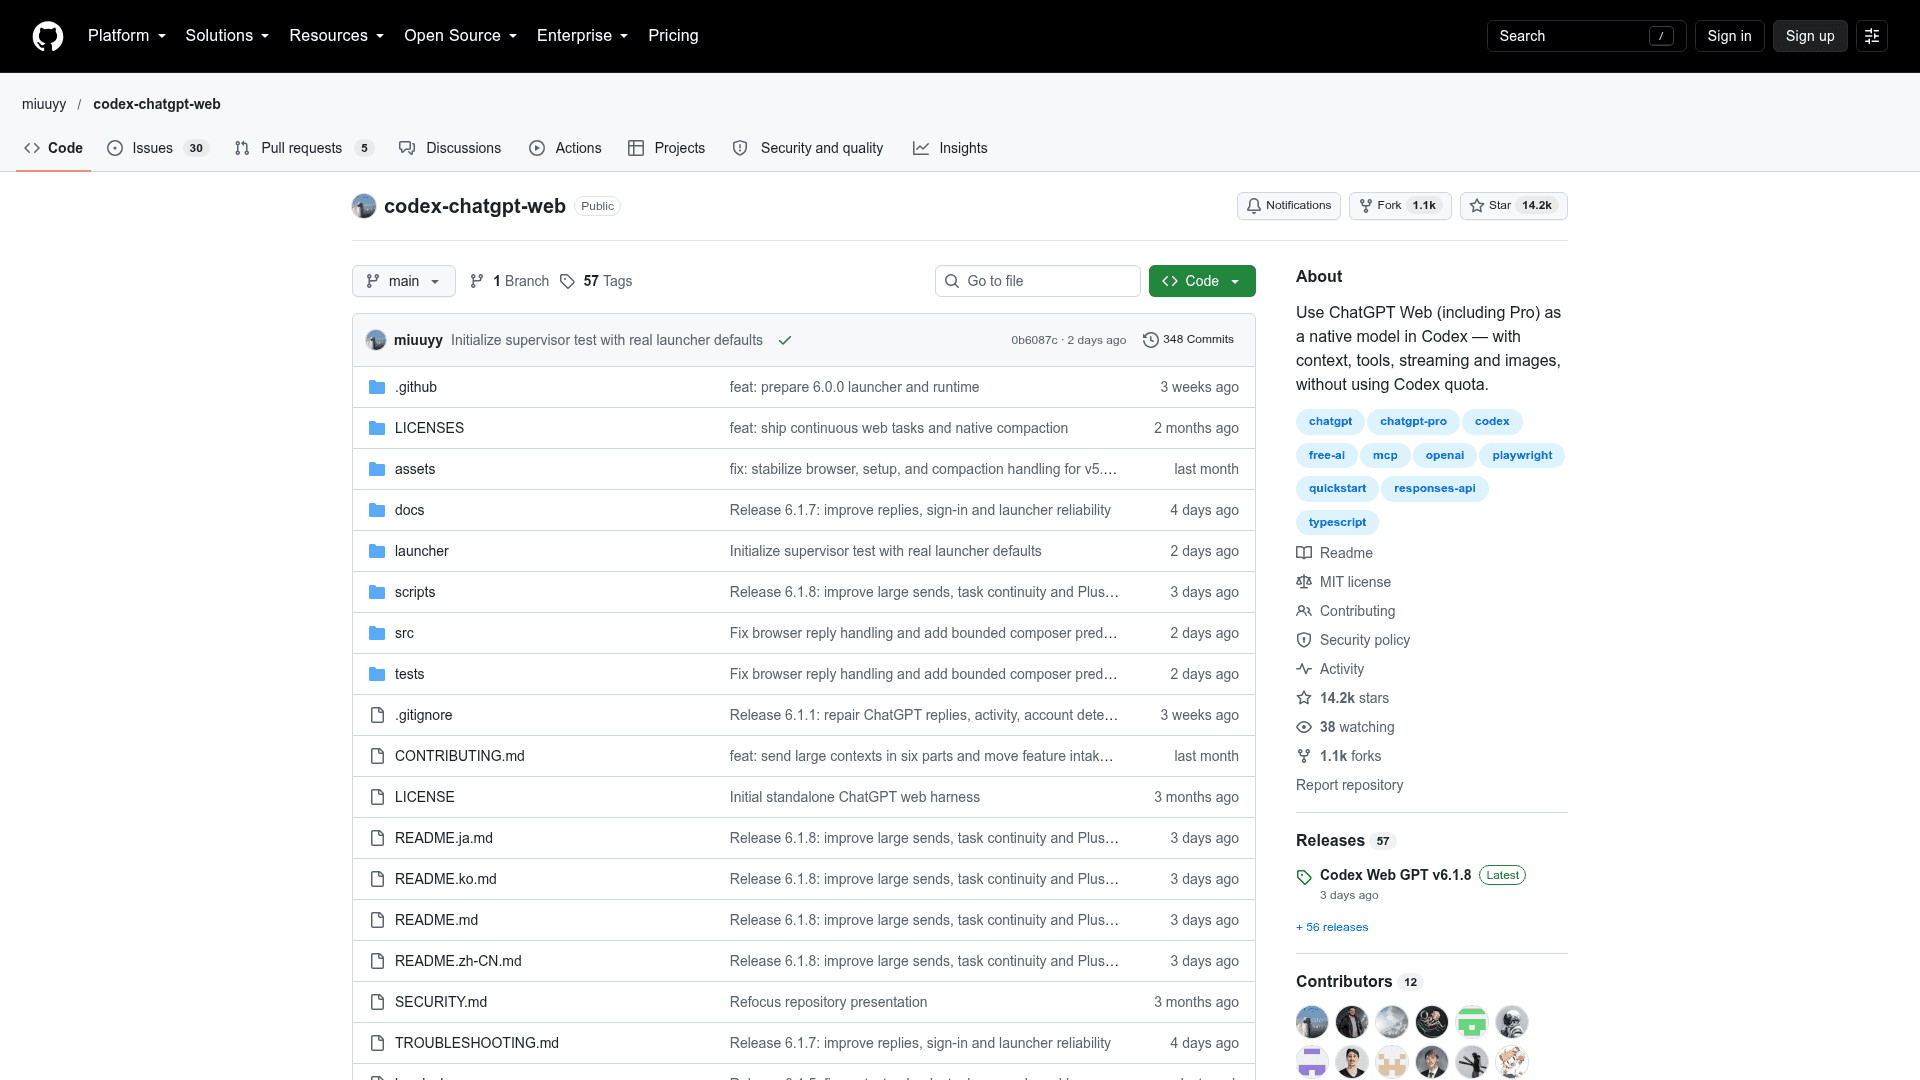Open the + 56 releases link
The height and width of the screenshot is (1080, 1920).
[1332, 928]
